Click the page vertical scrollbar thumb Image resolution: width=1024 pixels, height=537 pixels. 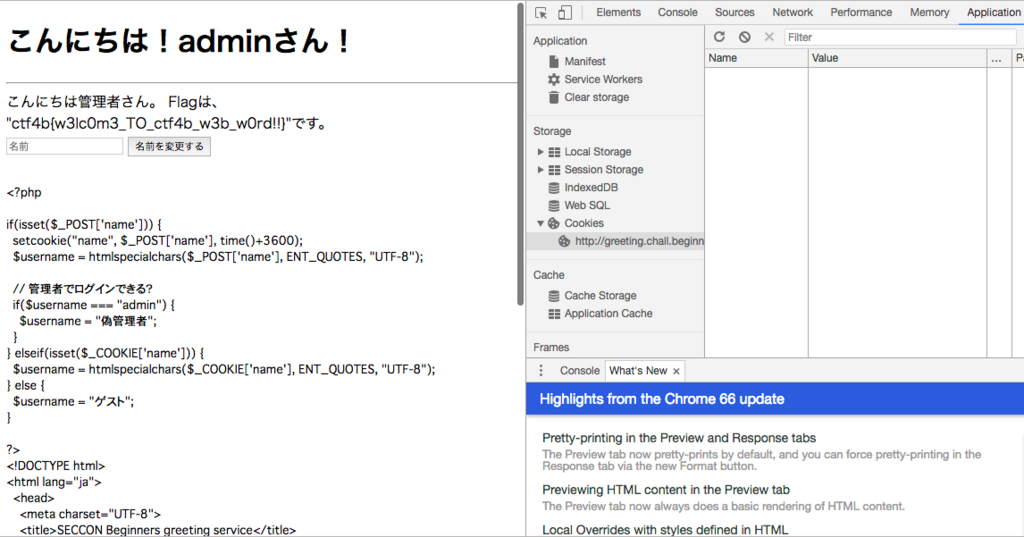520,154
